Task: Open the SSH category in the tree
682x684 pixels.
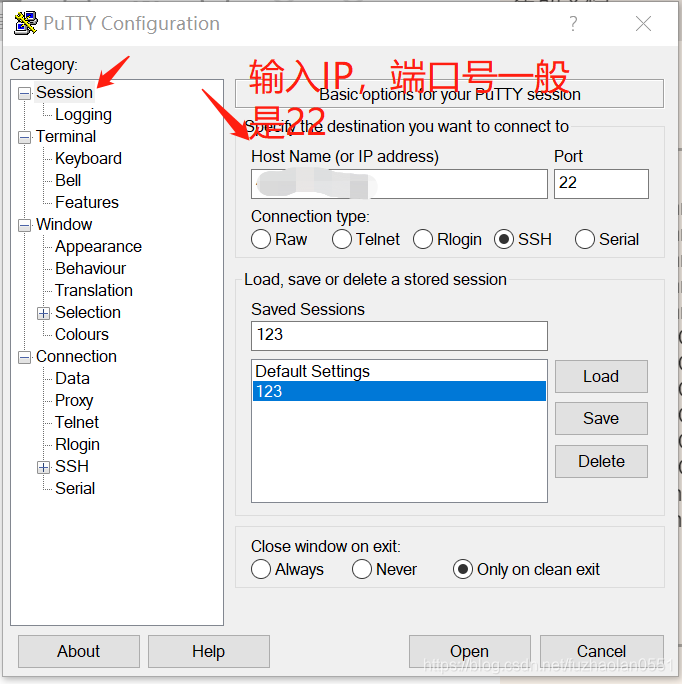Action: click(x=72, y=467)
